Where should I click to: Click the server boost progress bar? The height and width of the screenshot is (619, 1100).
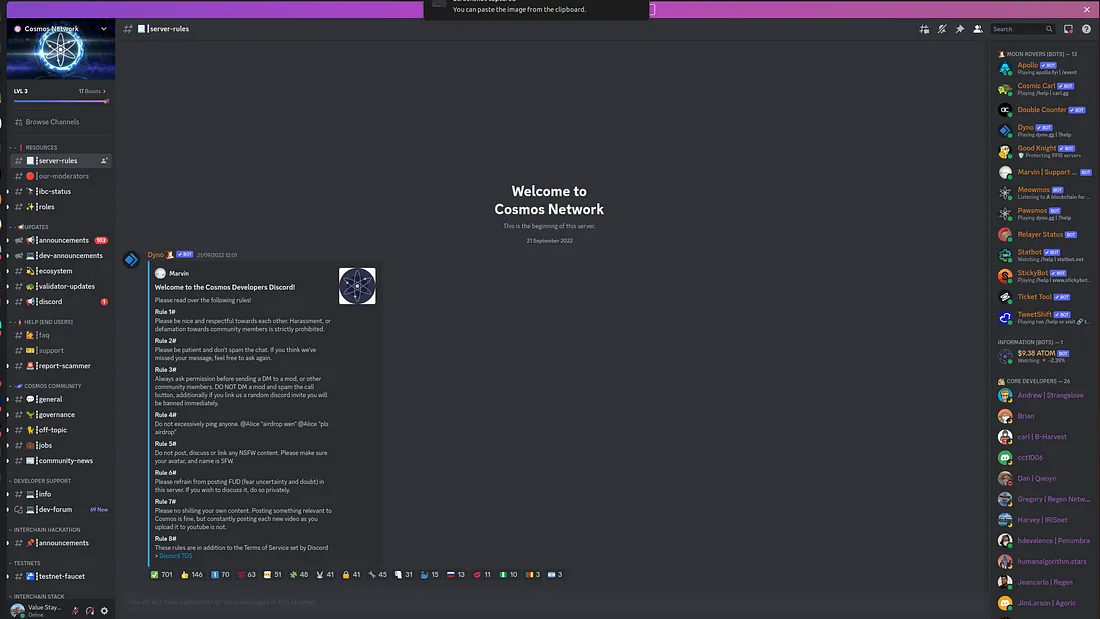[60, 101]
